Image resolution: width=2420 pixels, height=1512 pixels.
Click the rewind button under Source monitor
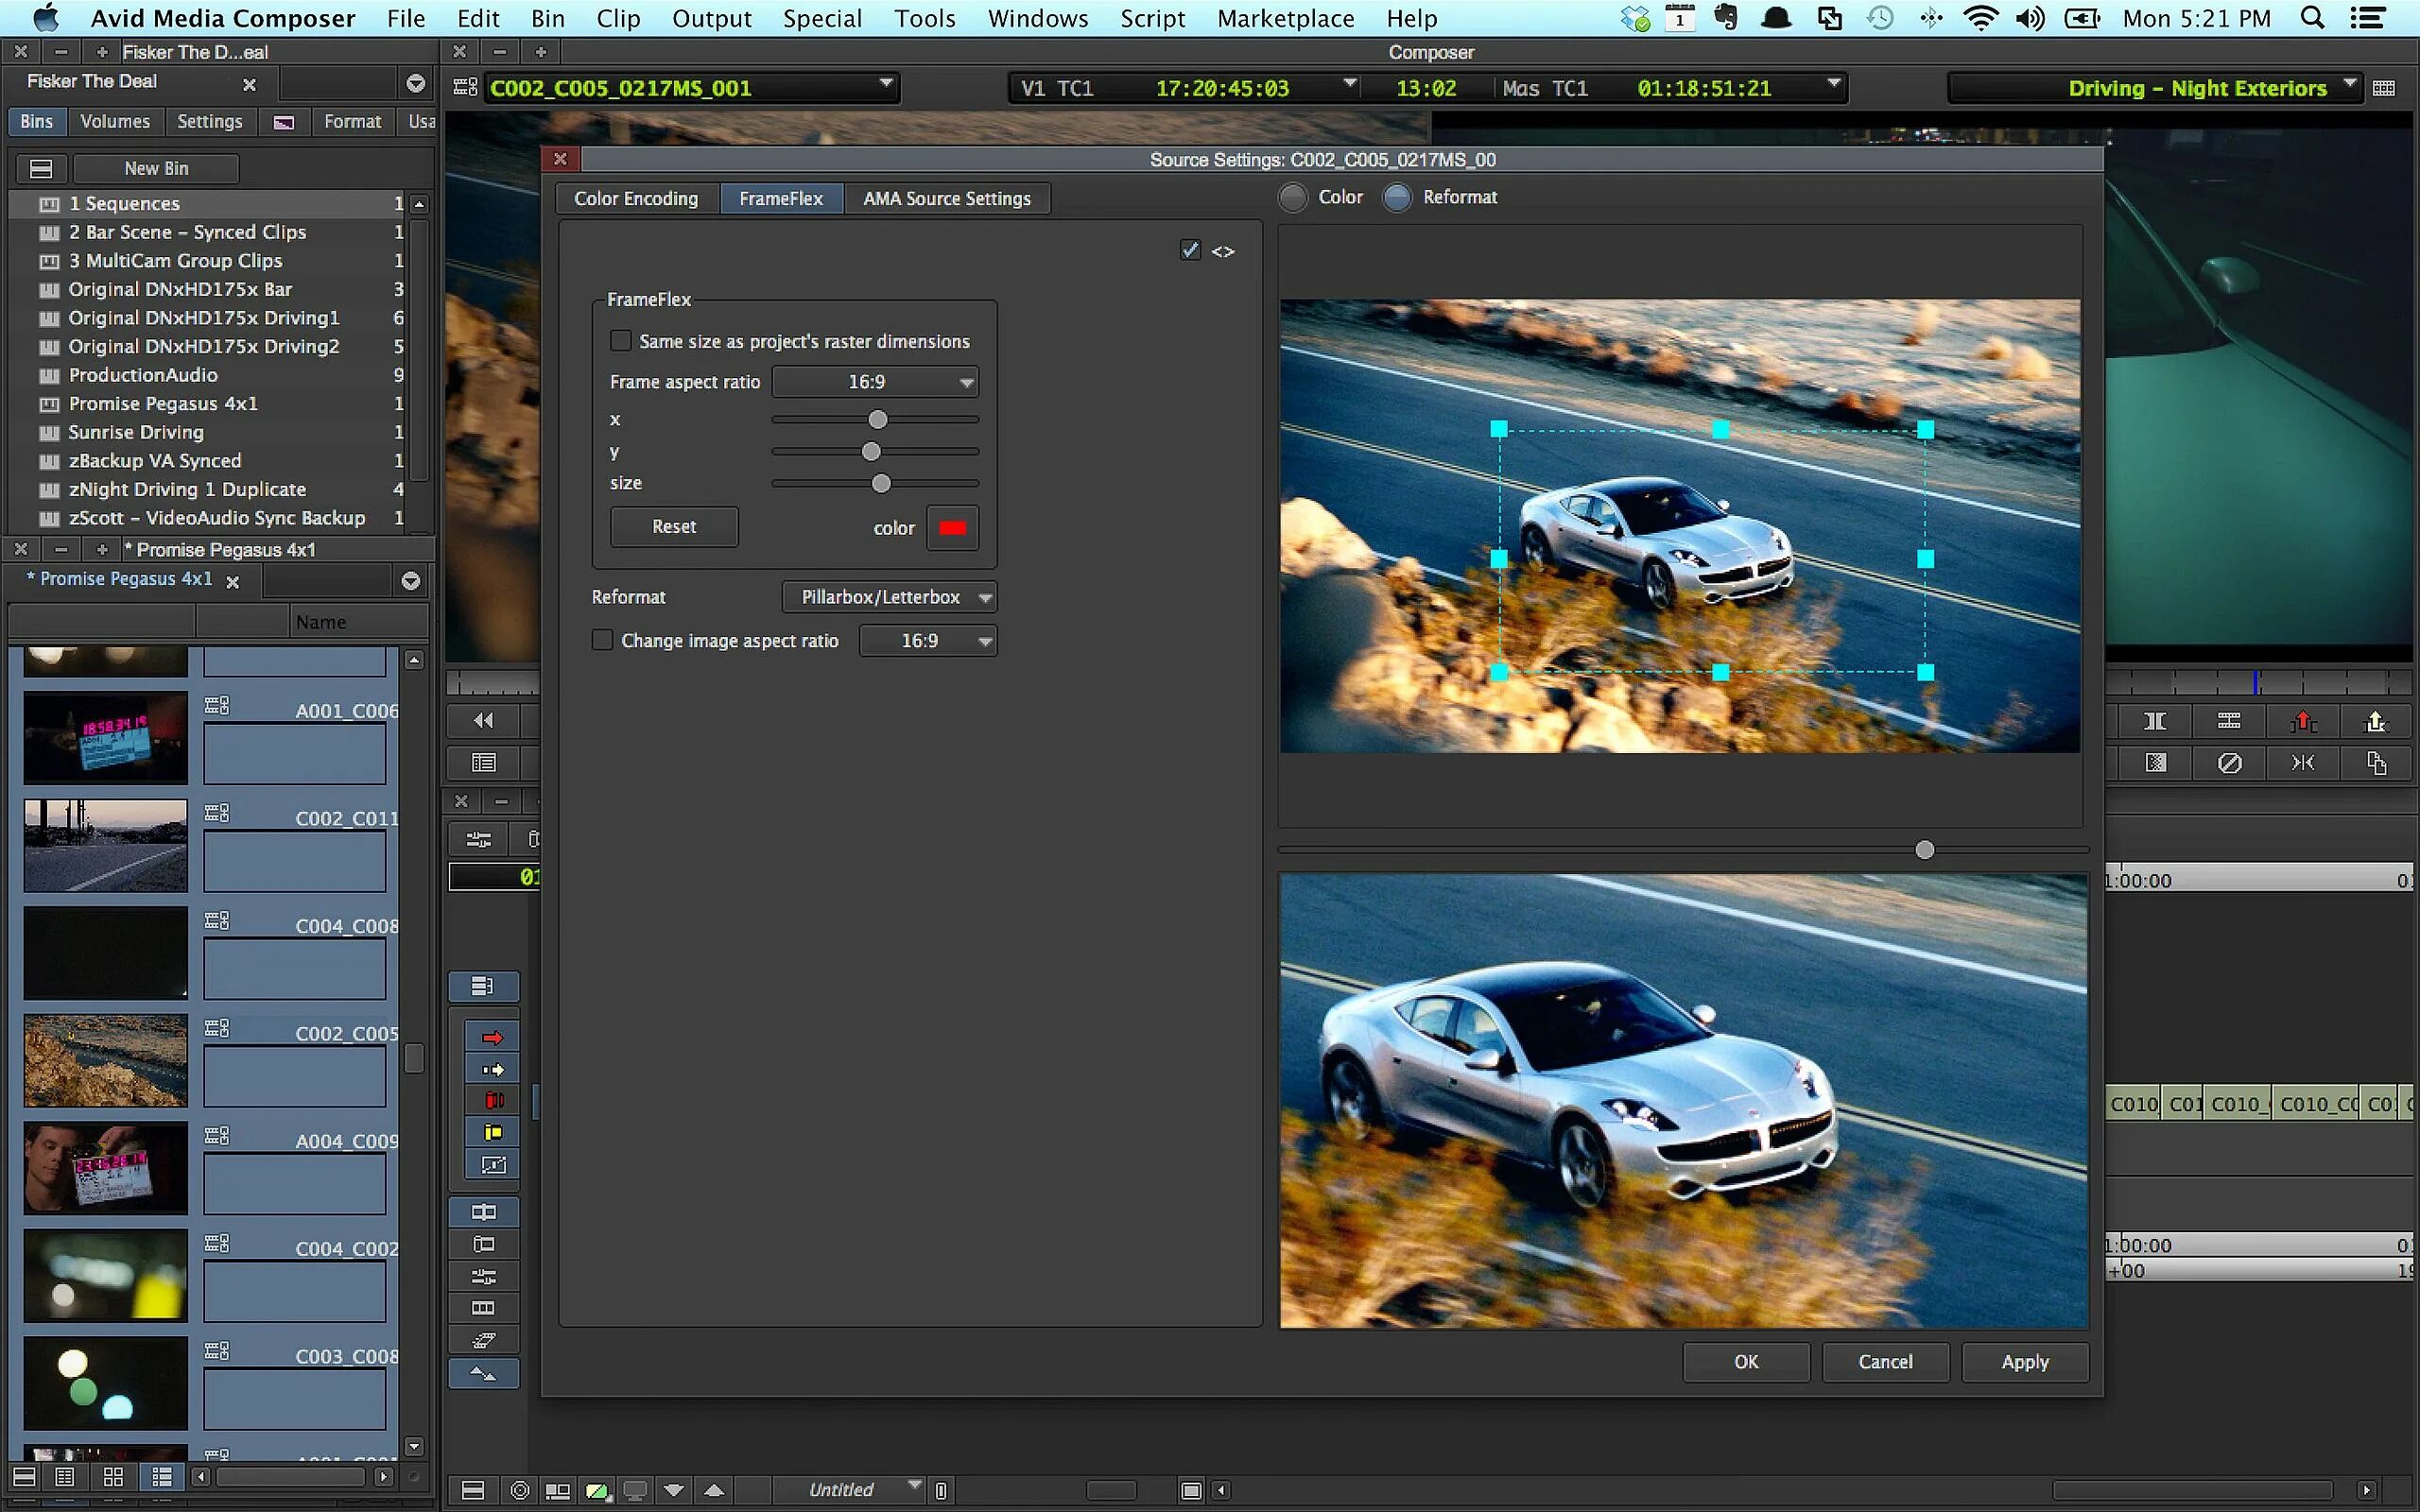click(484, 720)
